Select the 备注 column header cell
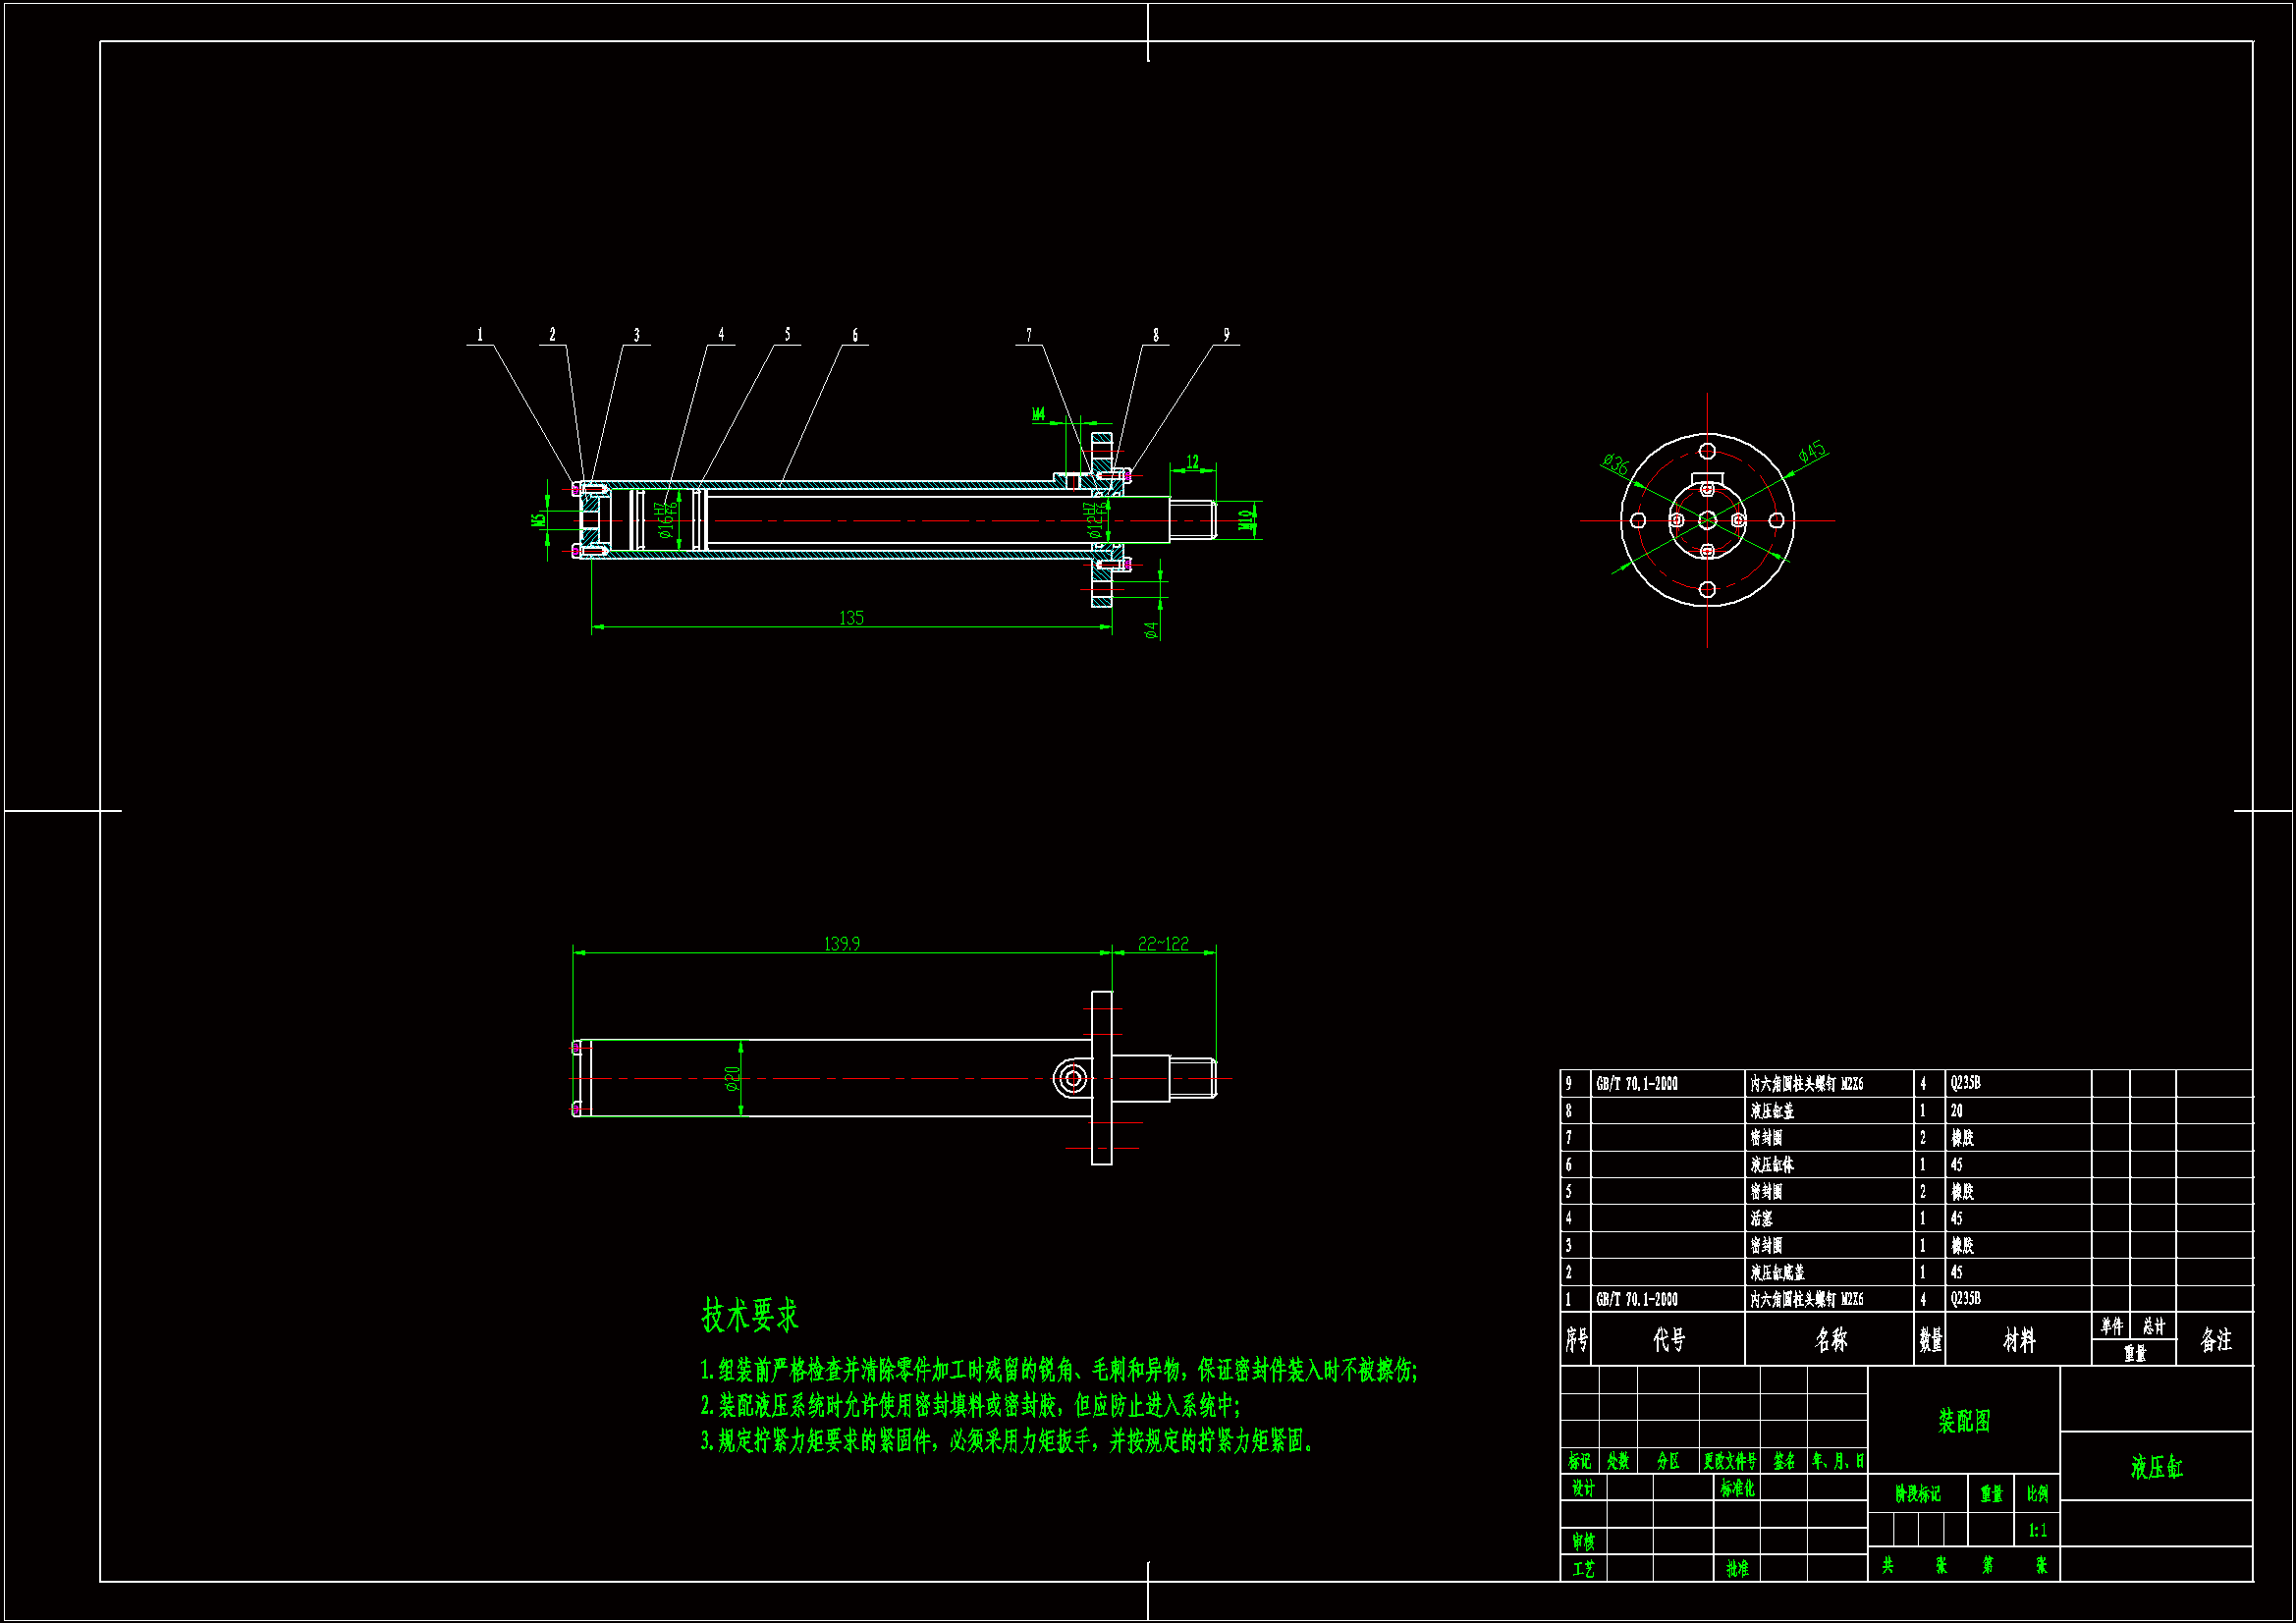2296x1623 pixels. click(x=2216, y=1340)
